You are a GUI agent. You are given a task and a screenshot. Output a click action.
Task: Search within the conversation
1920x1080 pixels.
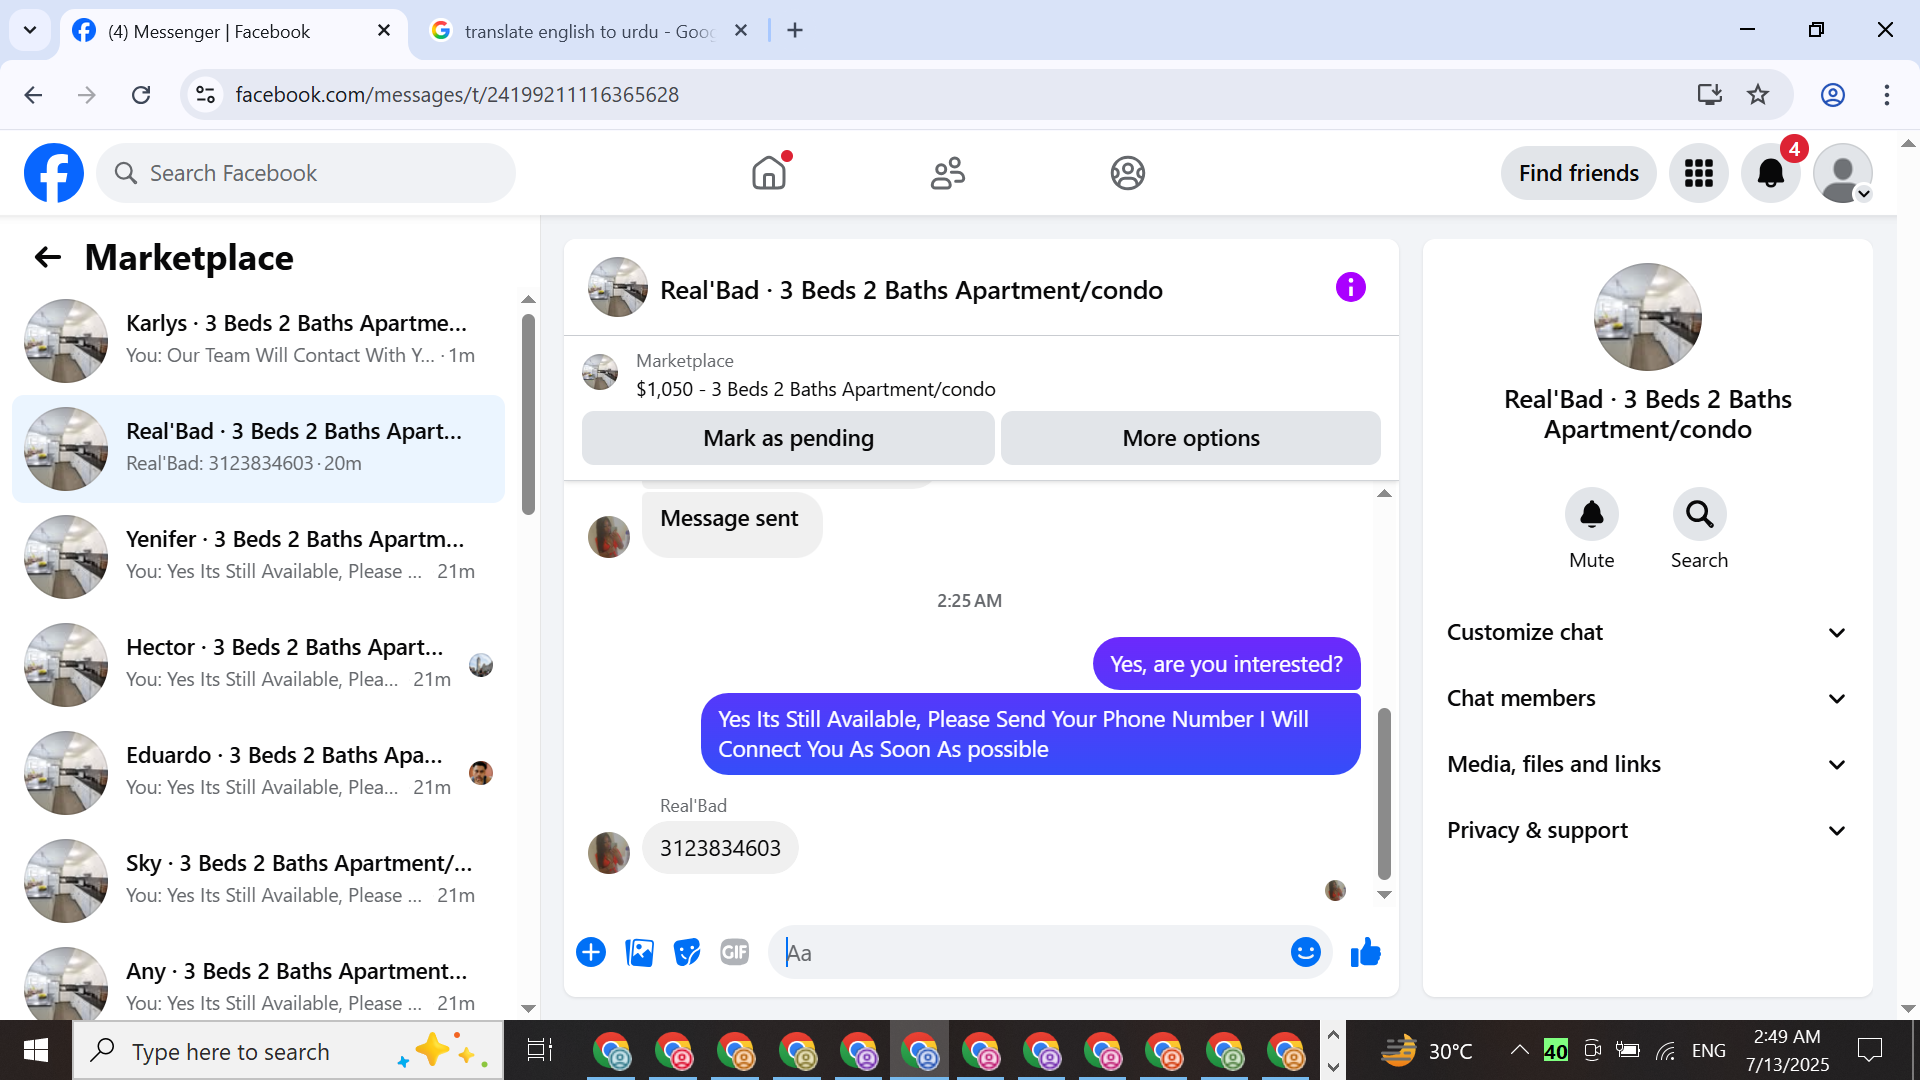click(1699, 515)
